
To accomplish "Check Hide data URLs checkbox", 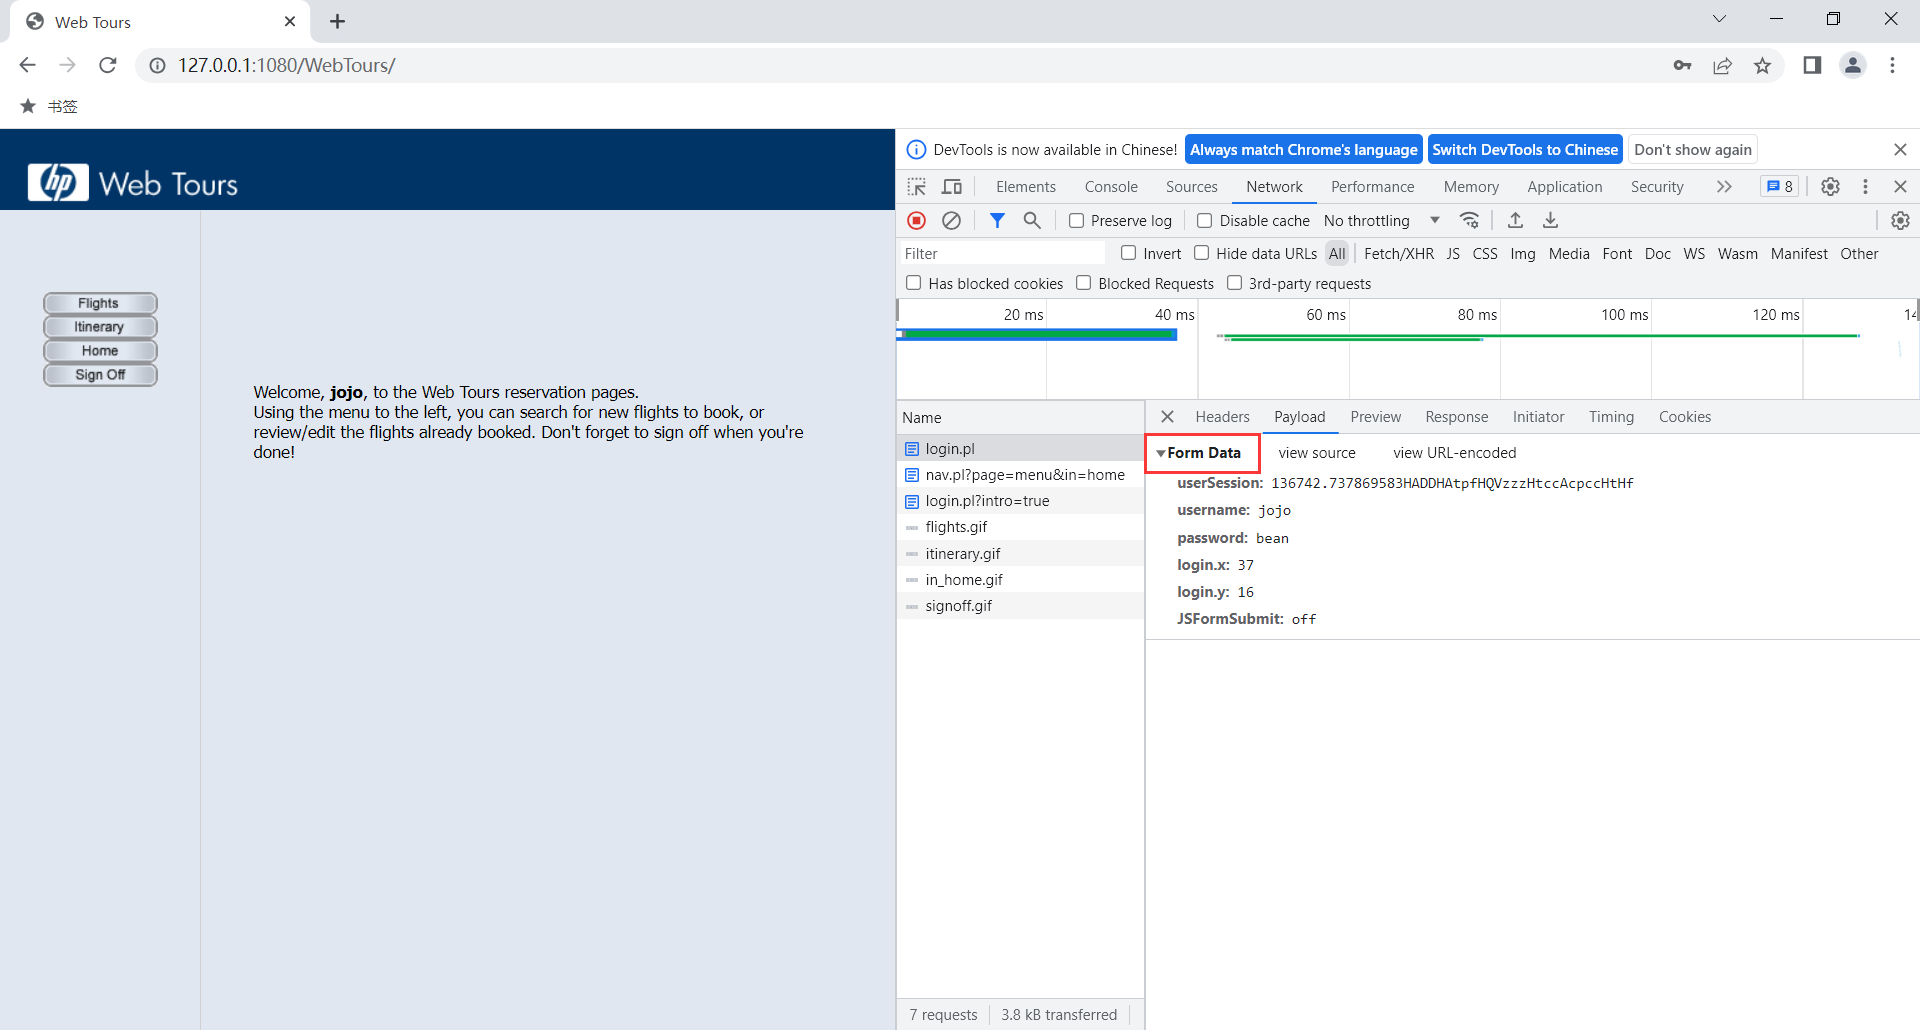I will 1201,253.
